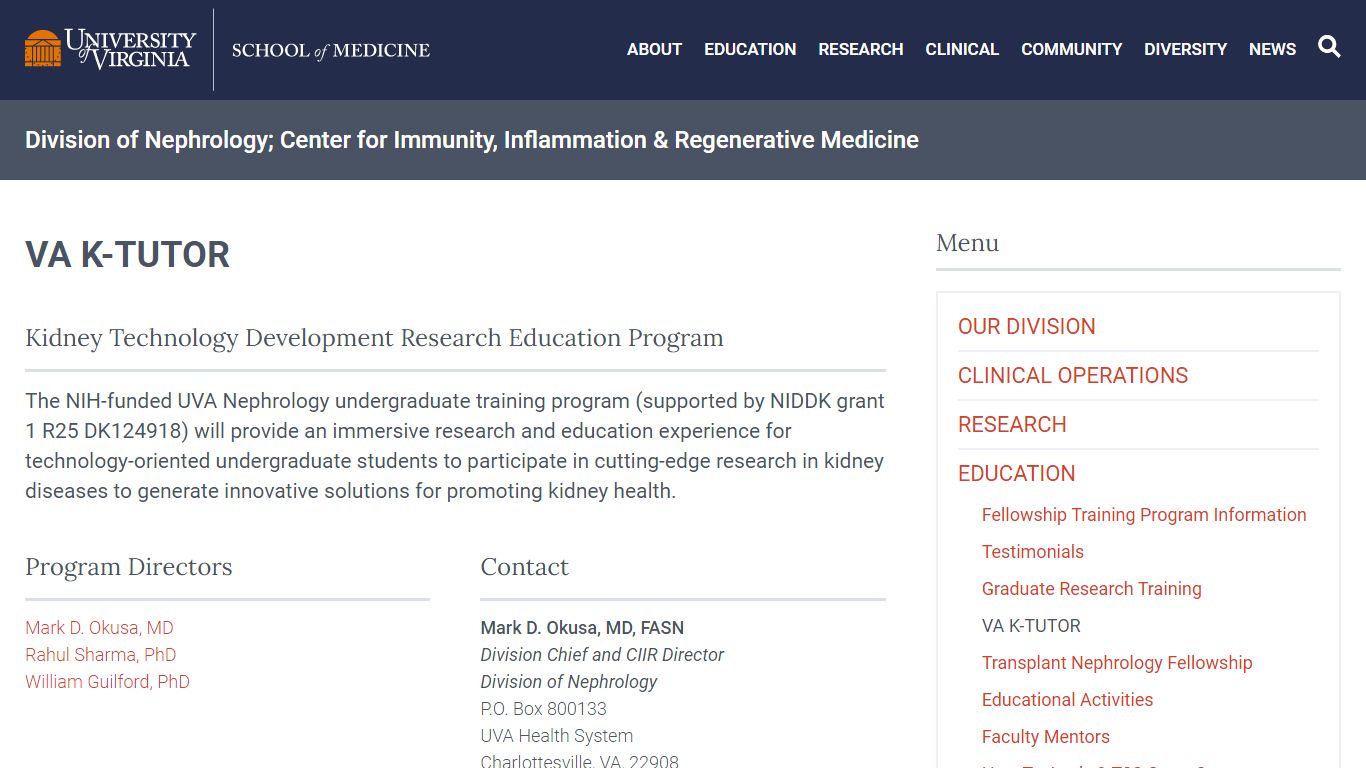Viewport: 1366px width, 768px height.
Task: Click 'Charlottesville, VA, 22908' address line
Action: click(x=579, y=762)
